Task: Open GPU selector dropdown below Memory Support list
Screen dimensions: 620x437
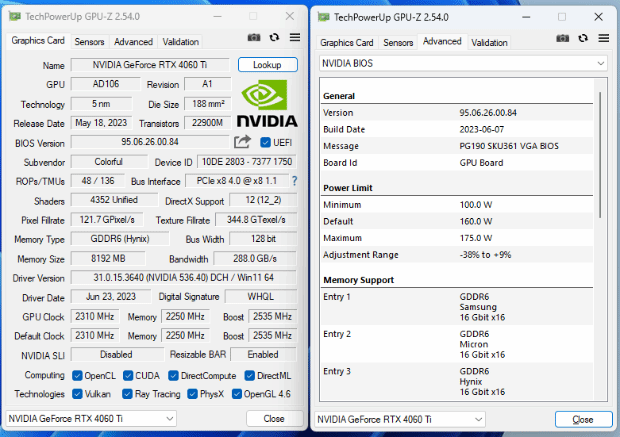Action: coord(428,418)
